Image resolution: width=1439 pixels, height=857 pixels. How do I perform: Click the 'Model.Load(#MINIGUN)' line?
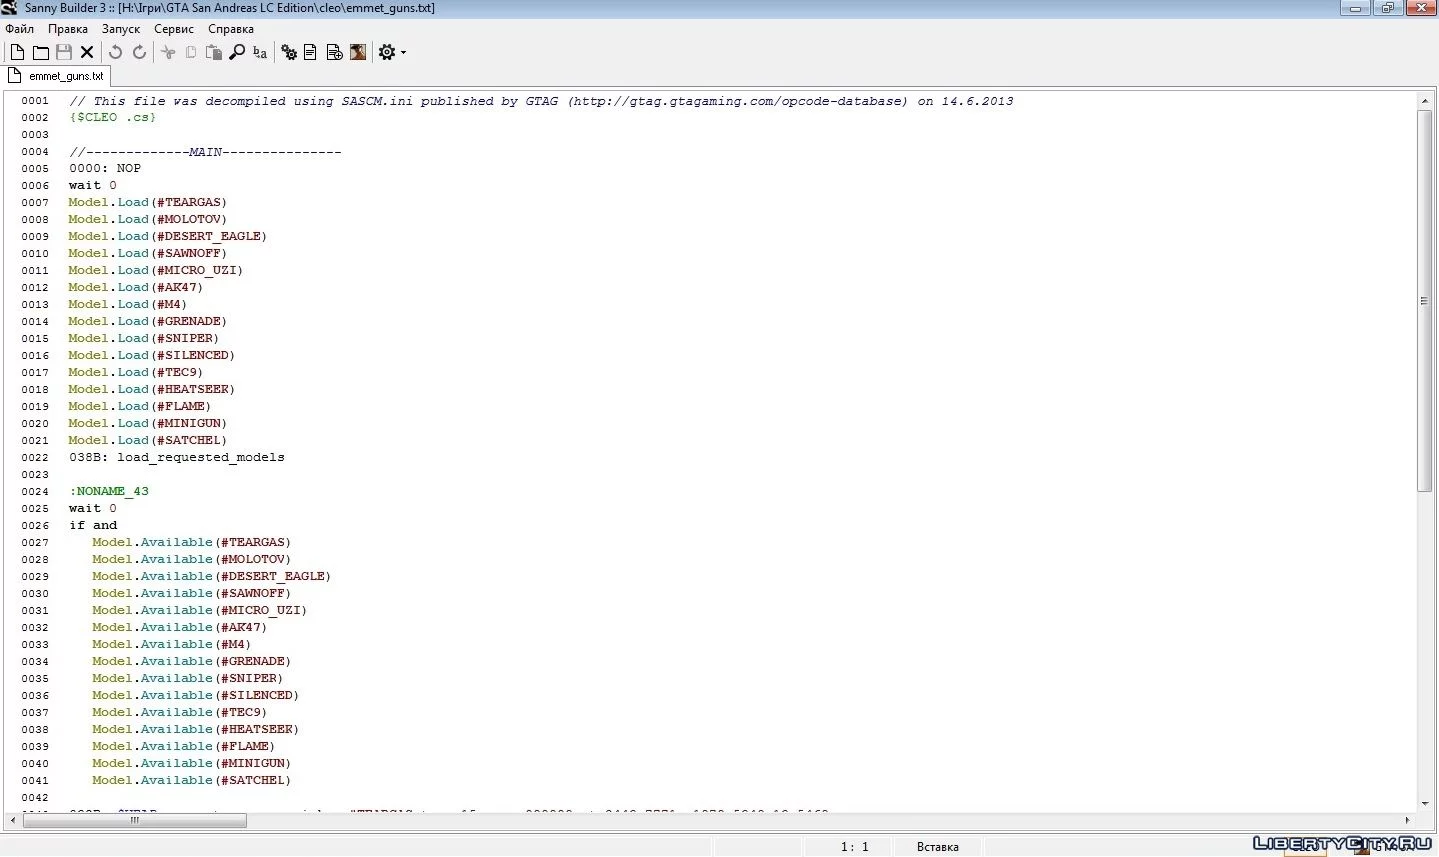click(x=148, y=424)
